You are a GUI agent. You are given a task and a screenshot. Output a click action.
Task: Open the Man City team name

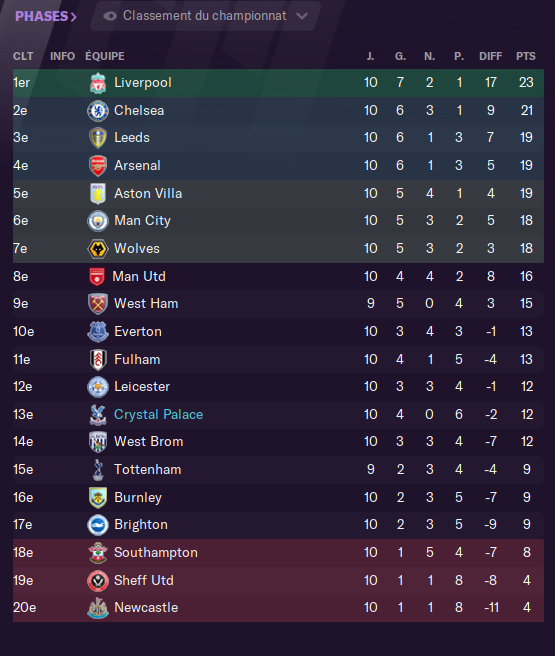pos(142,220)
